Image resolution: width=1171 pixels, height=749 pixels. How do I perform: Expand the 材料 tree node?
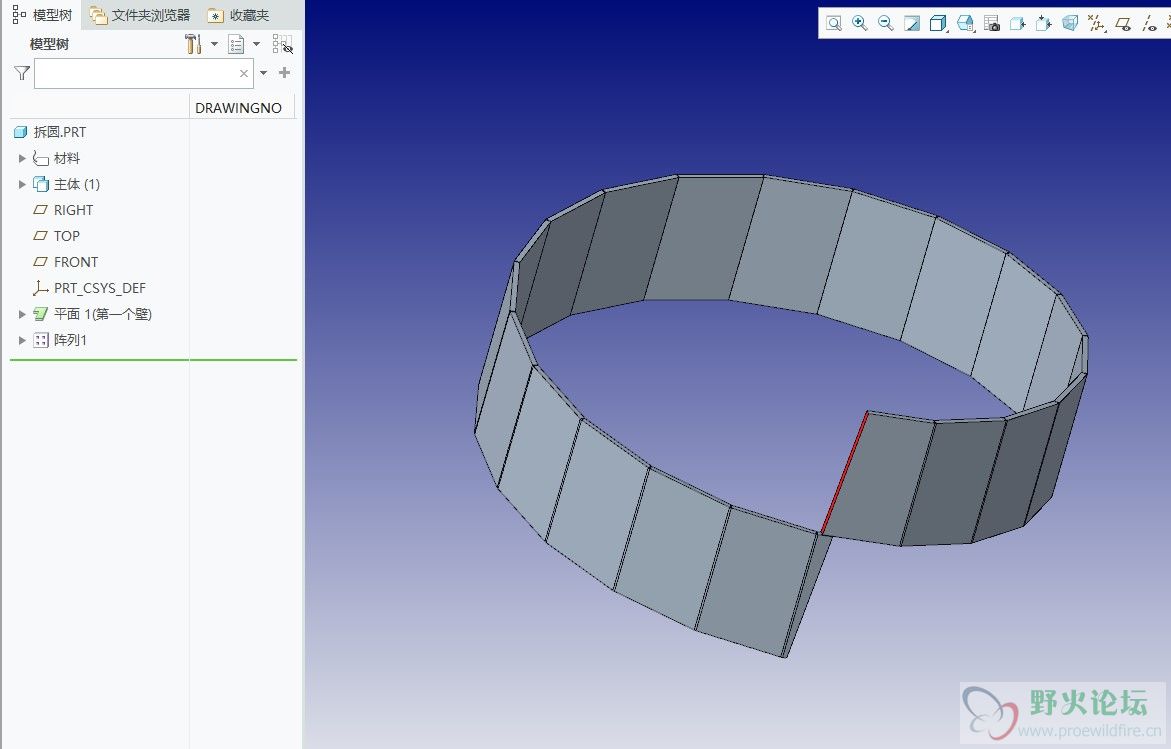click(22, 158)
